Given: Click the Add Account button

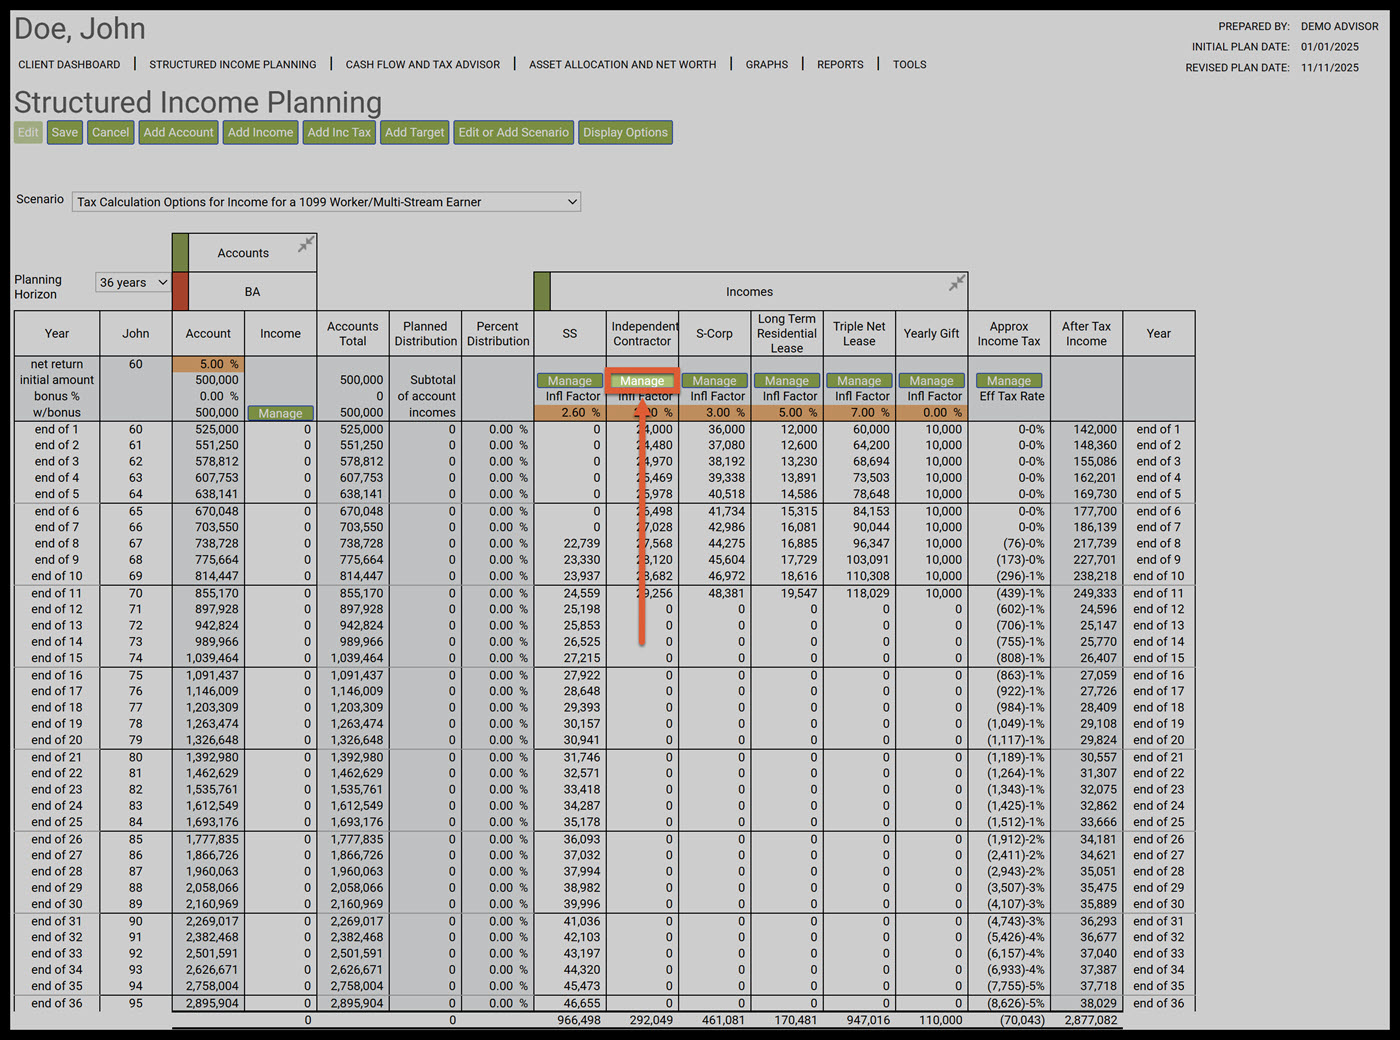Looking at the screenshot, I should tap(178, 132).
